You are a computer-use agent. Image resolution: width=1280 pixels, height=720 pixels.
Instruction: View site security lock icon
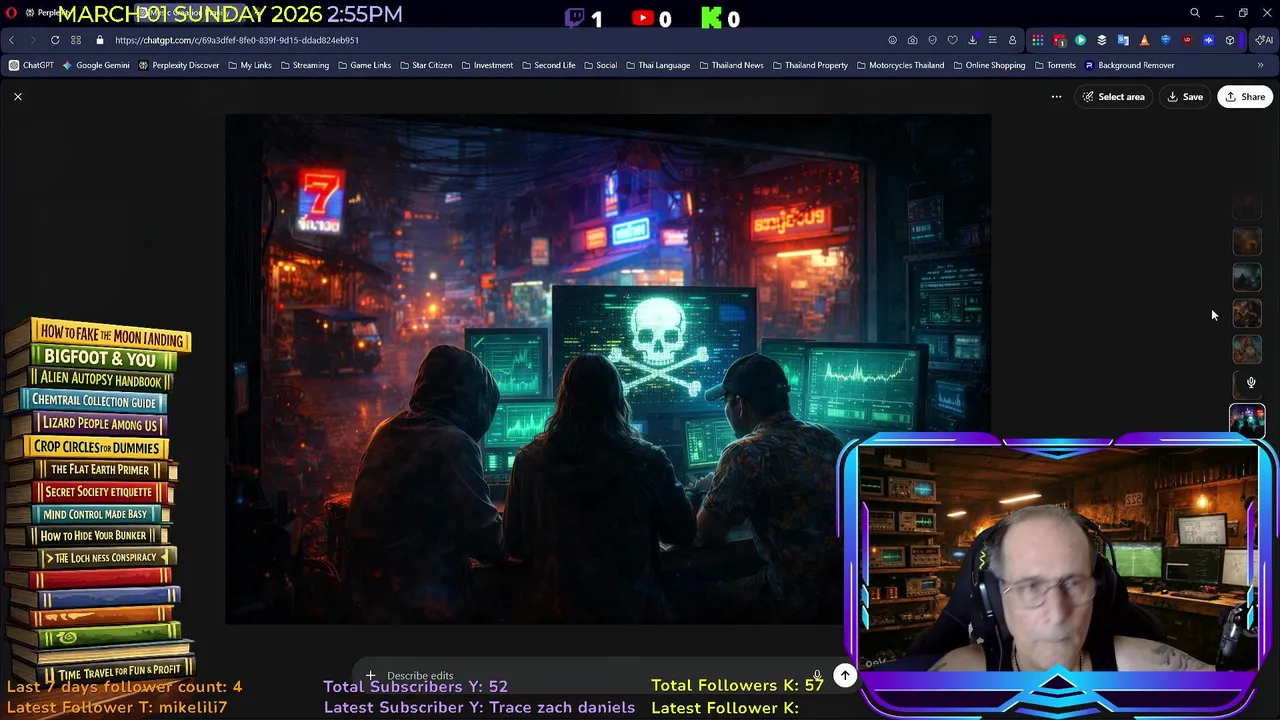pos(99,40)
